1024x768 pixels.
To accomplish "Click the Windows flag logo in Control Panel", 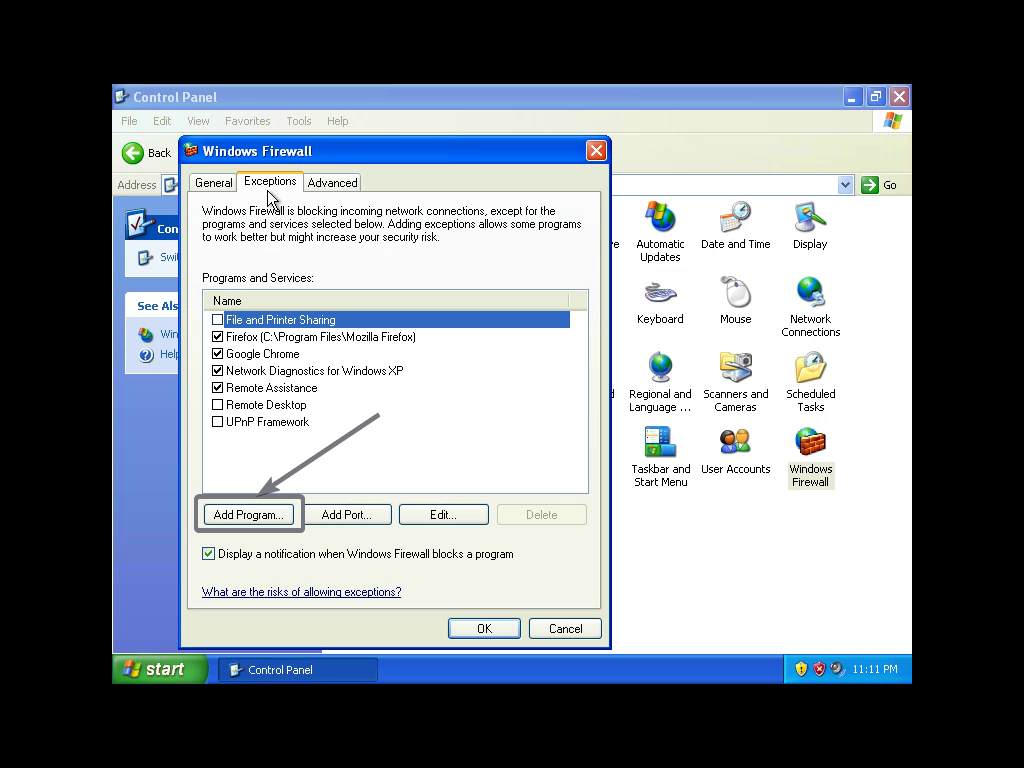I will pos(892,121).
